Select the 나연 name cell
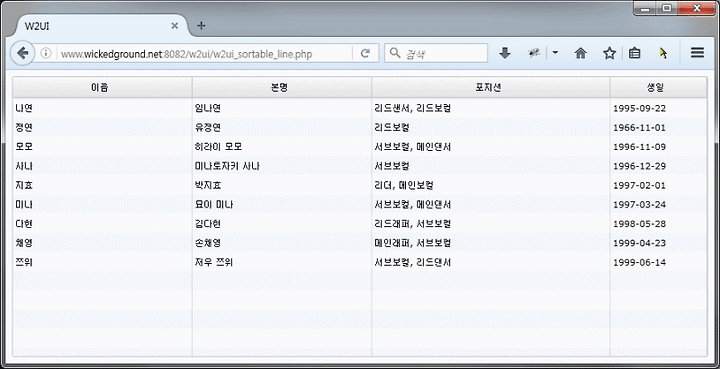This screenshot has width=720, height=369. click(x=102, y=108)
